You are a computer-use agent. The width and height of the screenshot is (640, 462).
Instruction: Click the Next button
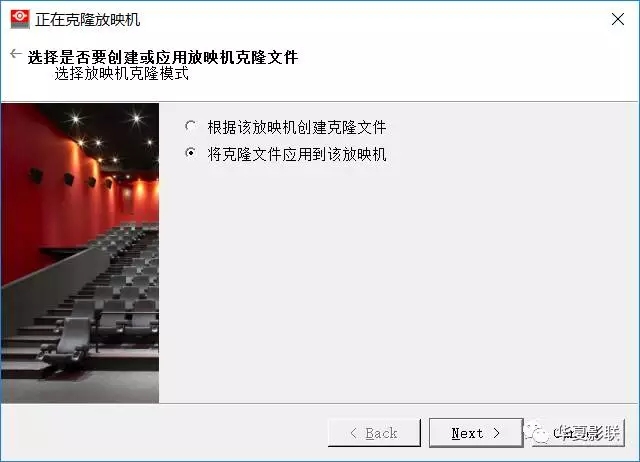pos(476,433)
